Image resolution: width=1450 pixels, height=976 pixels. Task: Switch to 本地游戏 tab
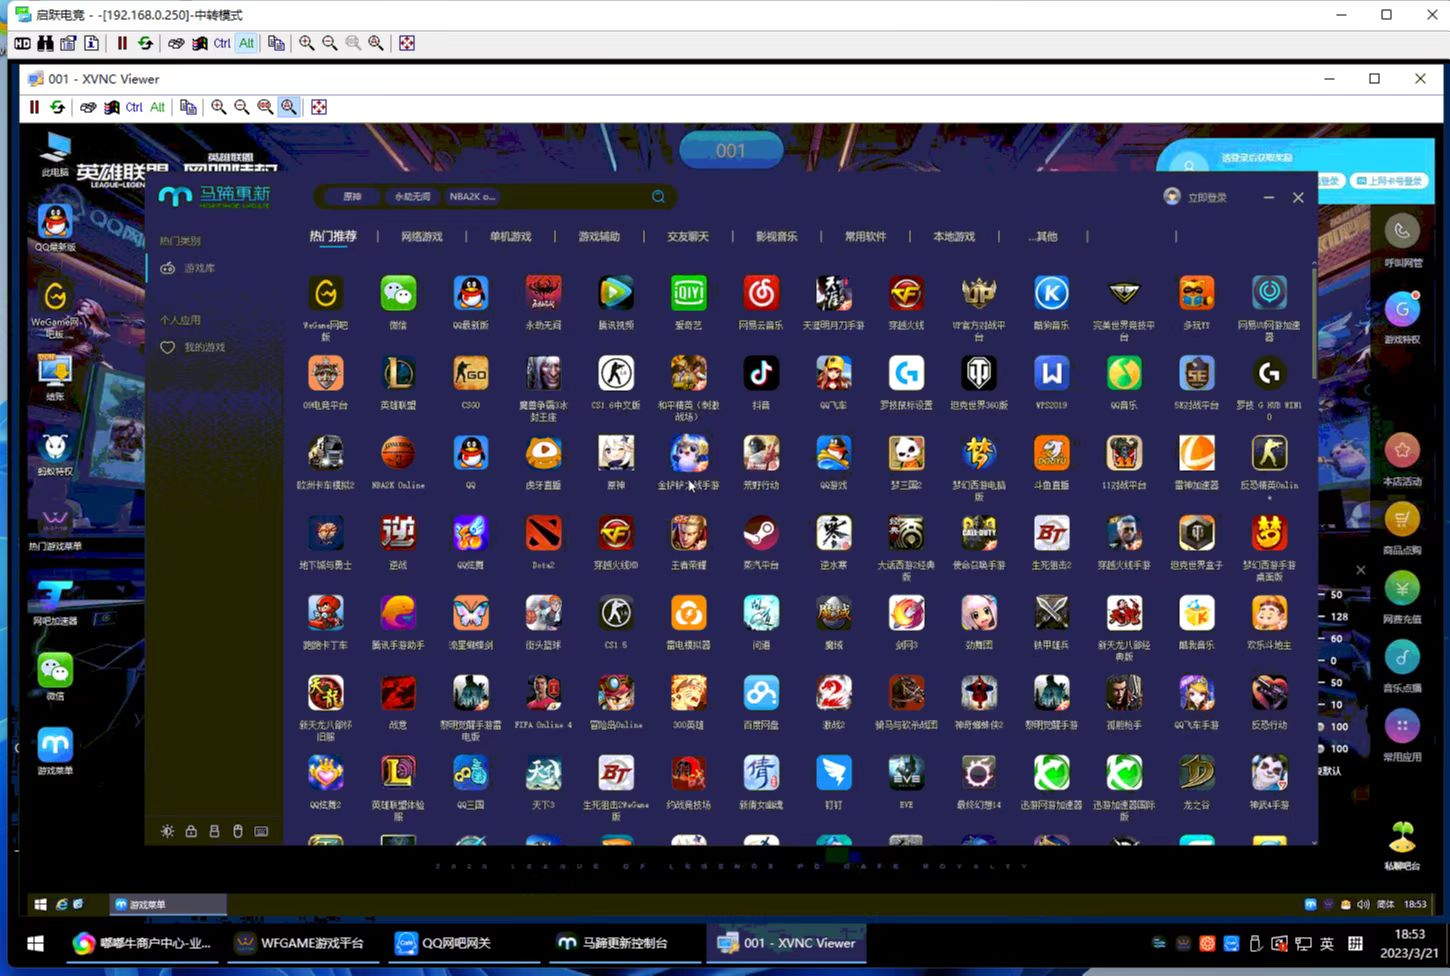click(954, 237)
